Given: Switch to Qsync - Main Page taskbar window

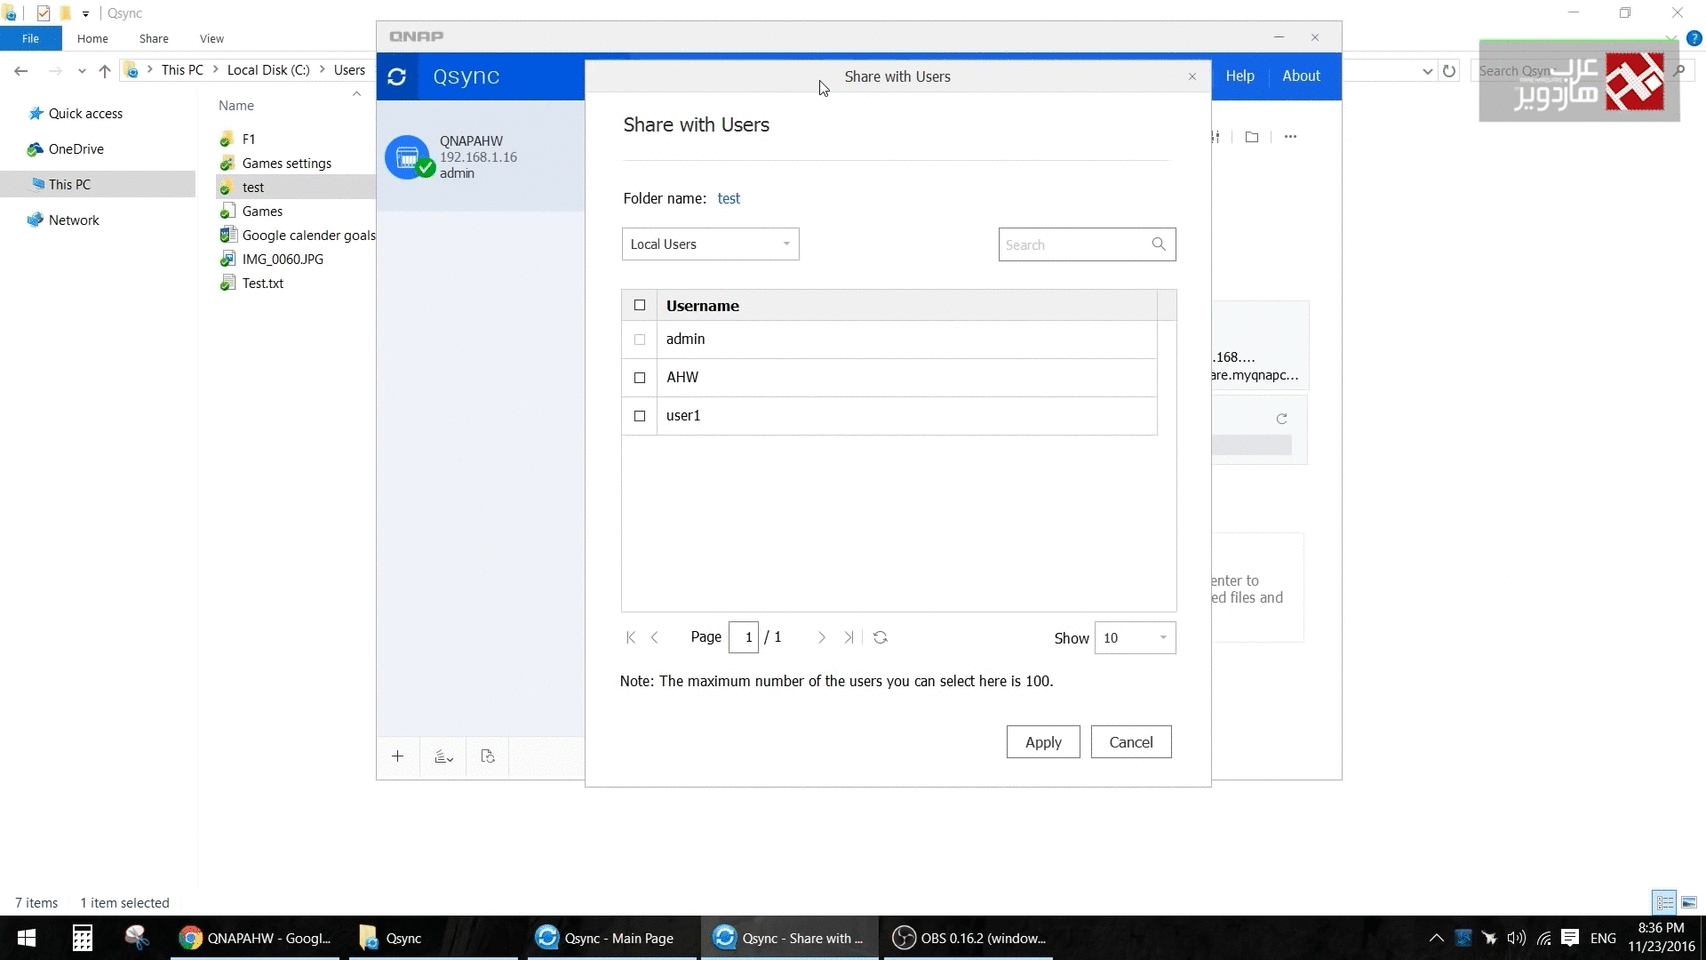Looking at the screenshot, I should (612, 938).
